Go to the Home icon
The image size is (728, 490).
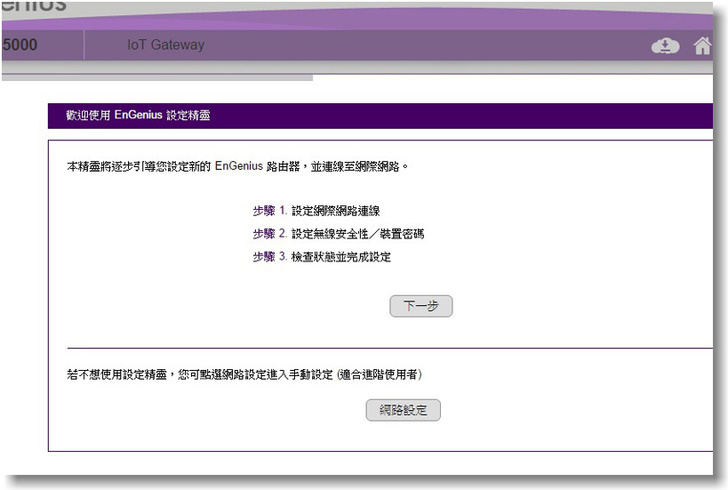click(702, 46)
